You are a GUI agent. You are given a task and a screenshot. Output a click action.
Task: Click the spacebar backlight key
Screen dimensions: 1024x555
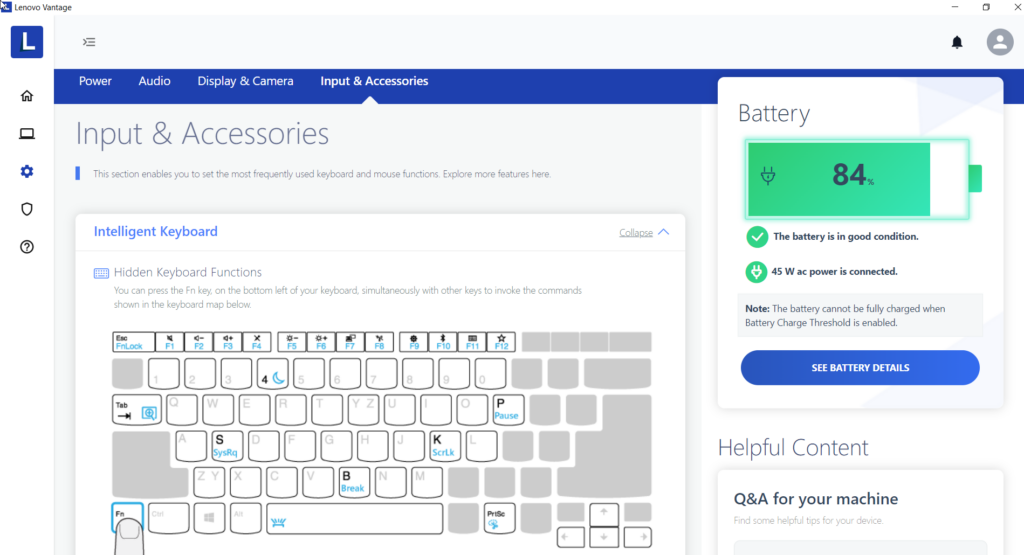355,518
